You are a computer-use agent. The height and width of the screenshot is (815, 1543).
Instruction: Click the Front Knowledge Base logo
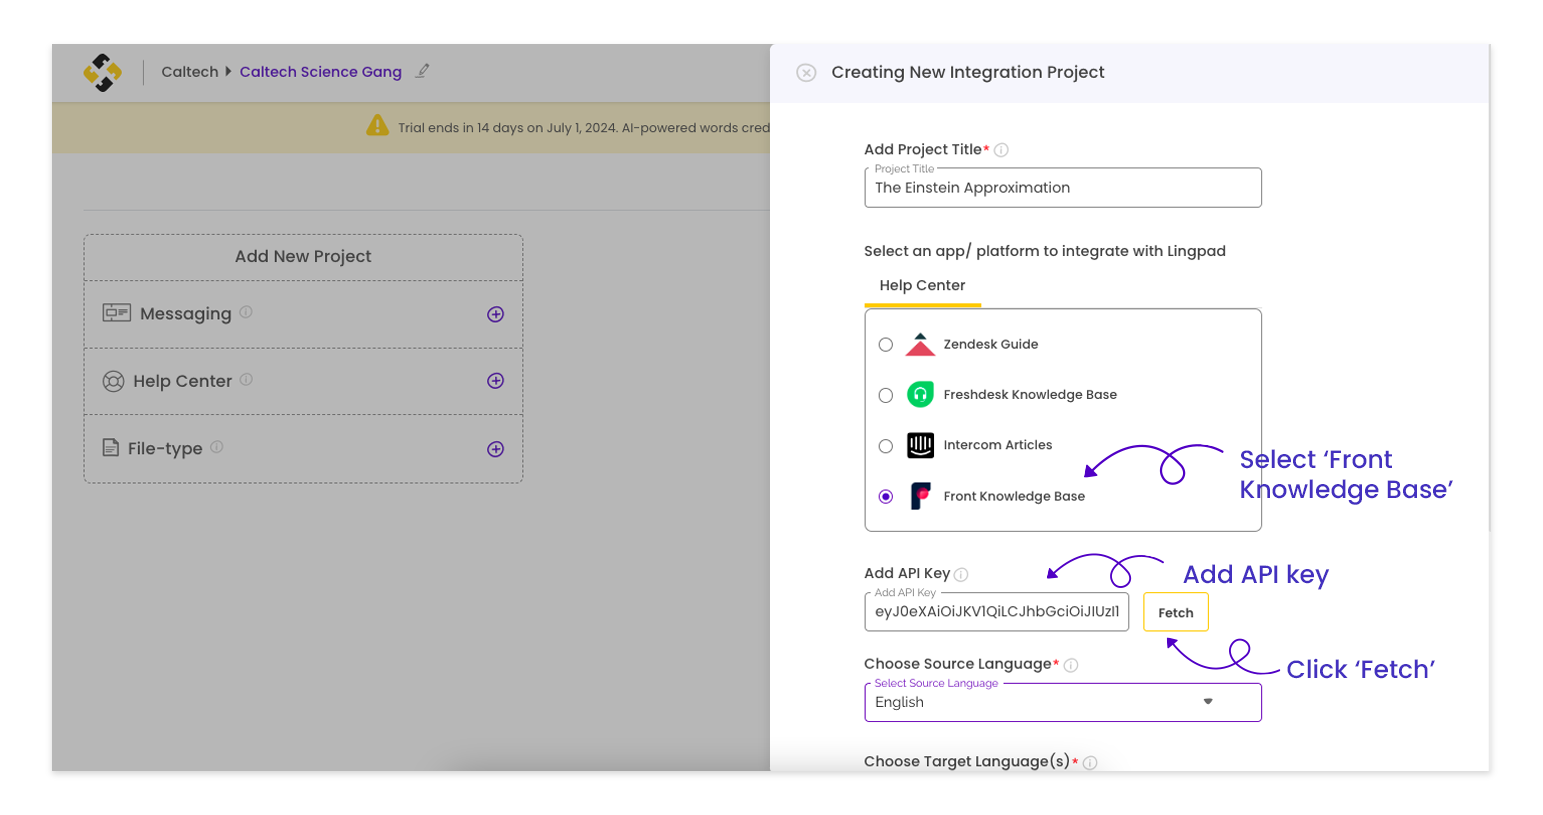pos(920,496)
